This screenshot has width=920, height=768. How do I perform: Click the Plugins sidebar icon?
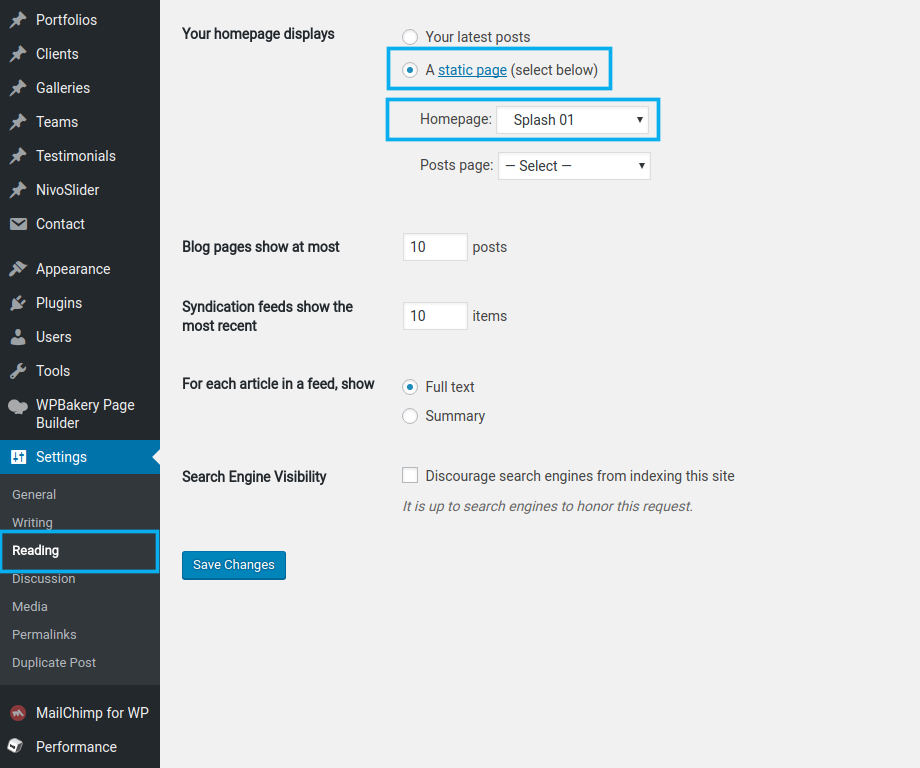point(21,302)
